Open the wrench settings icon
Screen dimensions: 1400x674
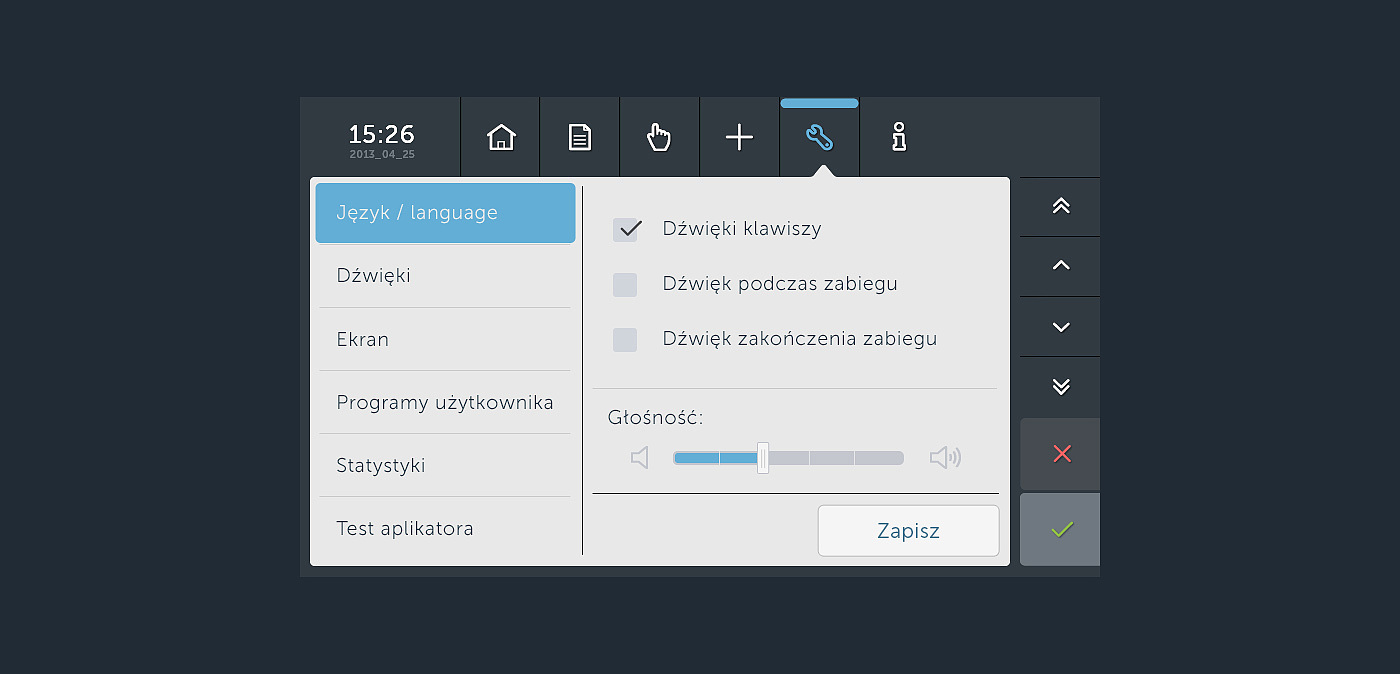click(819, 137)
